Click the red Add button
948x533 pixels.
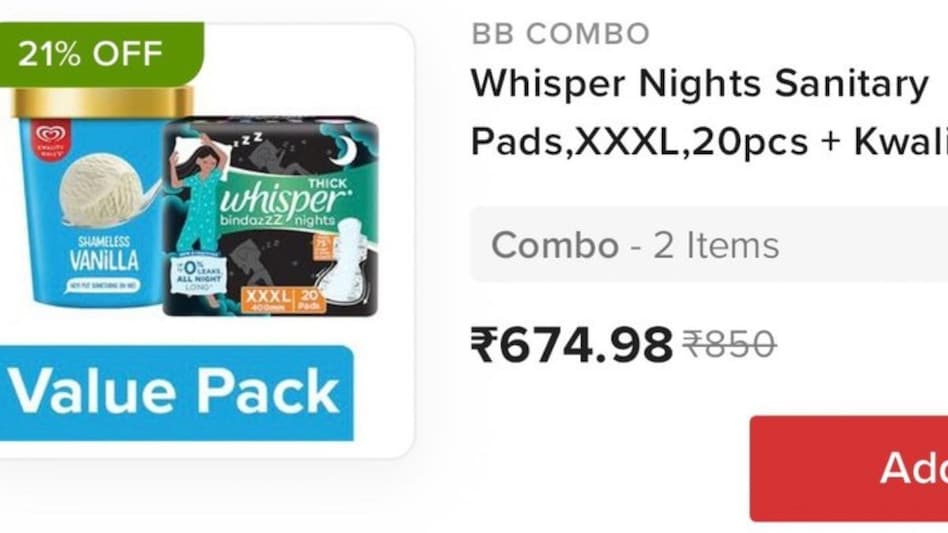(x=849, y=468)
